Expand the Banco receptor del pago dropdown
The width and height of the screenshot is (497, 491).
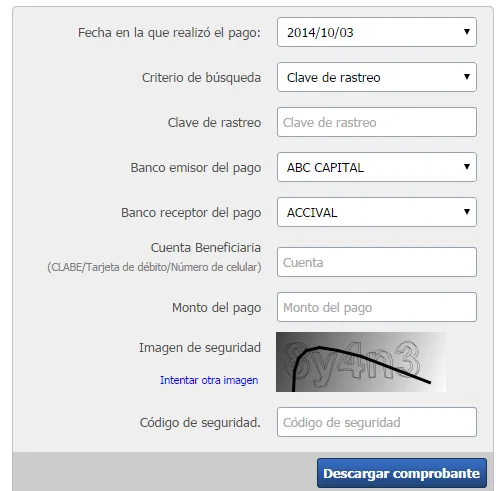click(377, 212)
